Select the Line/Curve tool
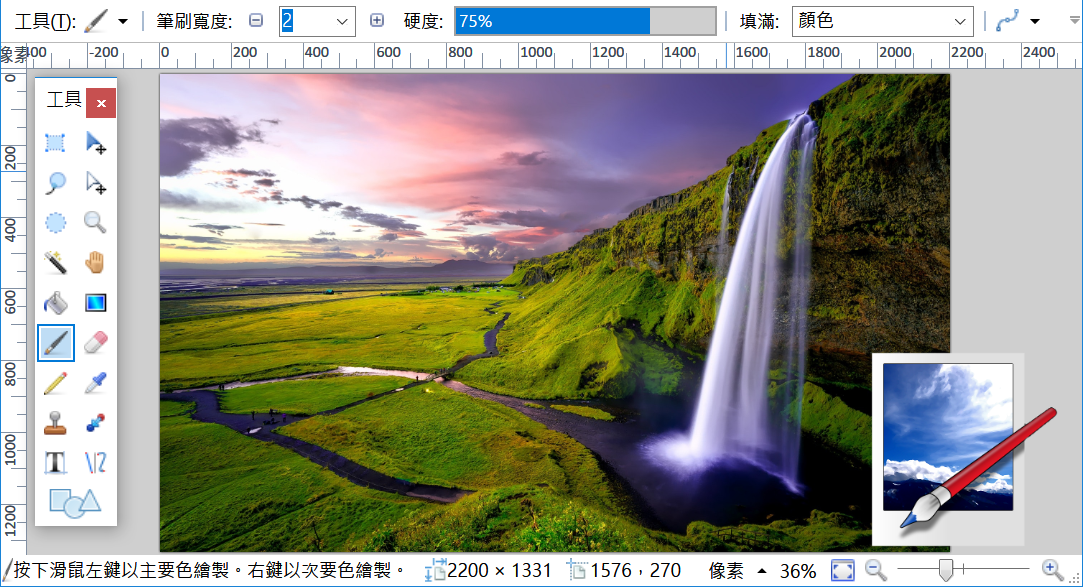The image size is (1083, 587). tap(95, 462)
